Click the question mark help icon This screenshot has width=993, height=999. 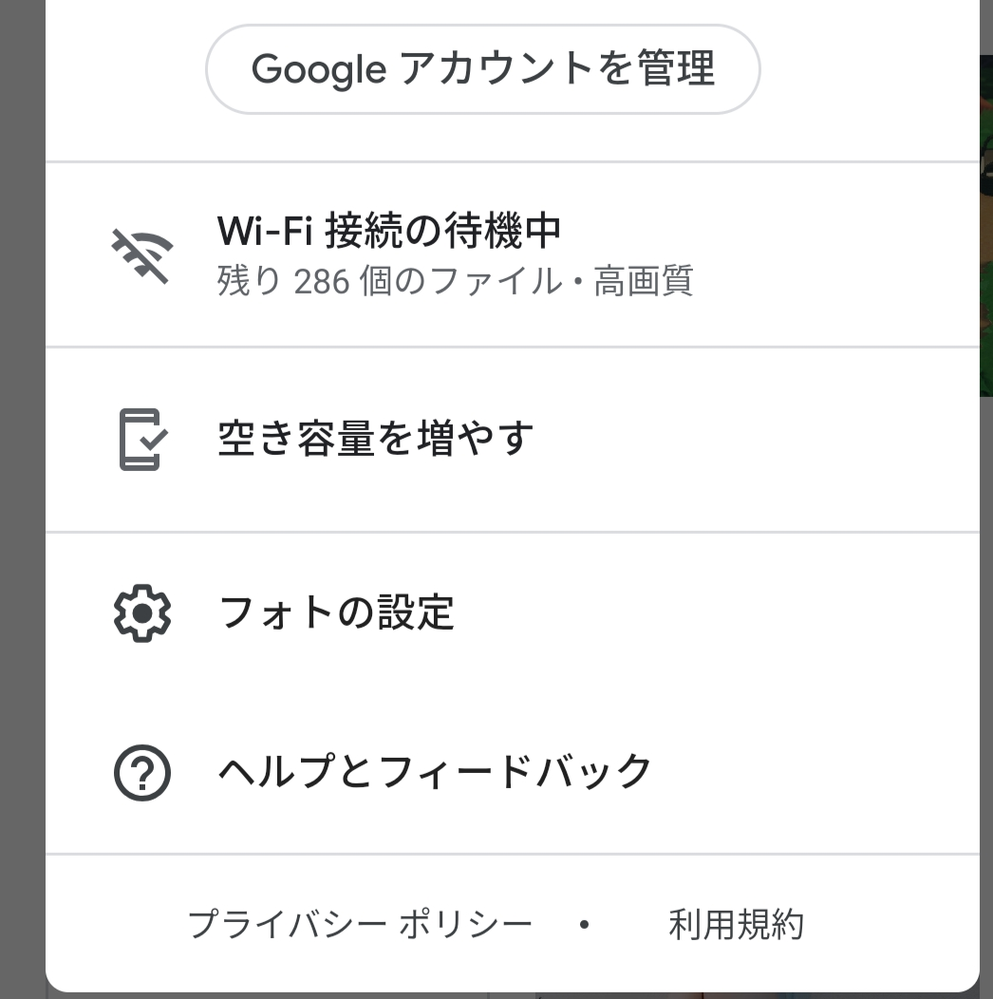click(142, 773)
